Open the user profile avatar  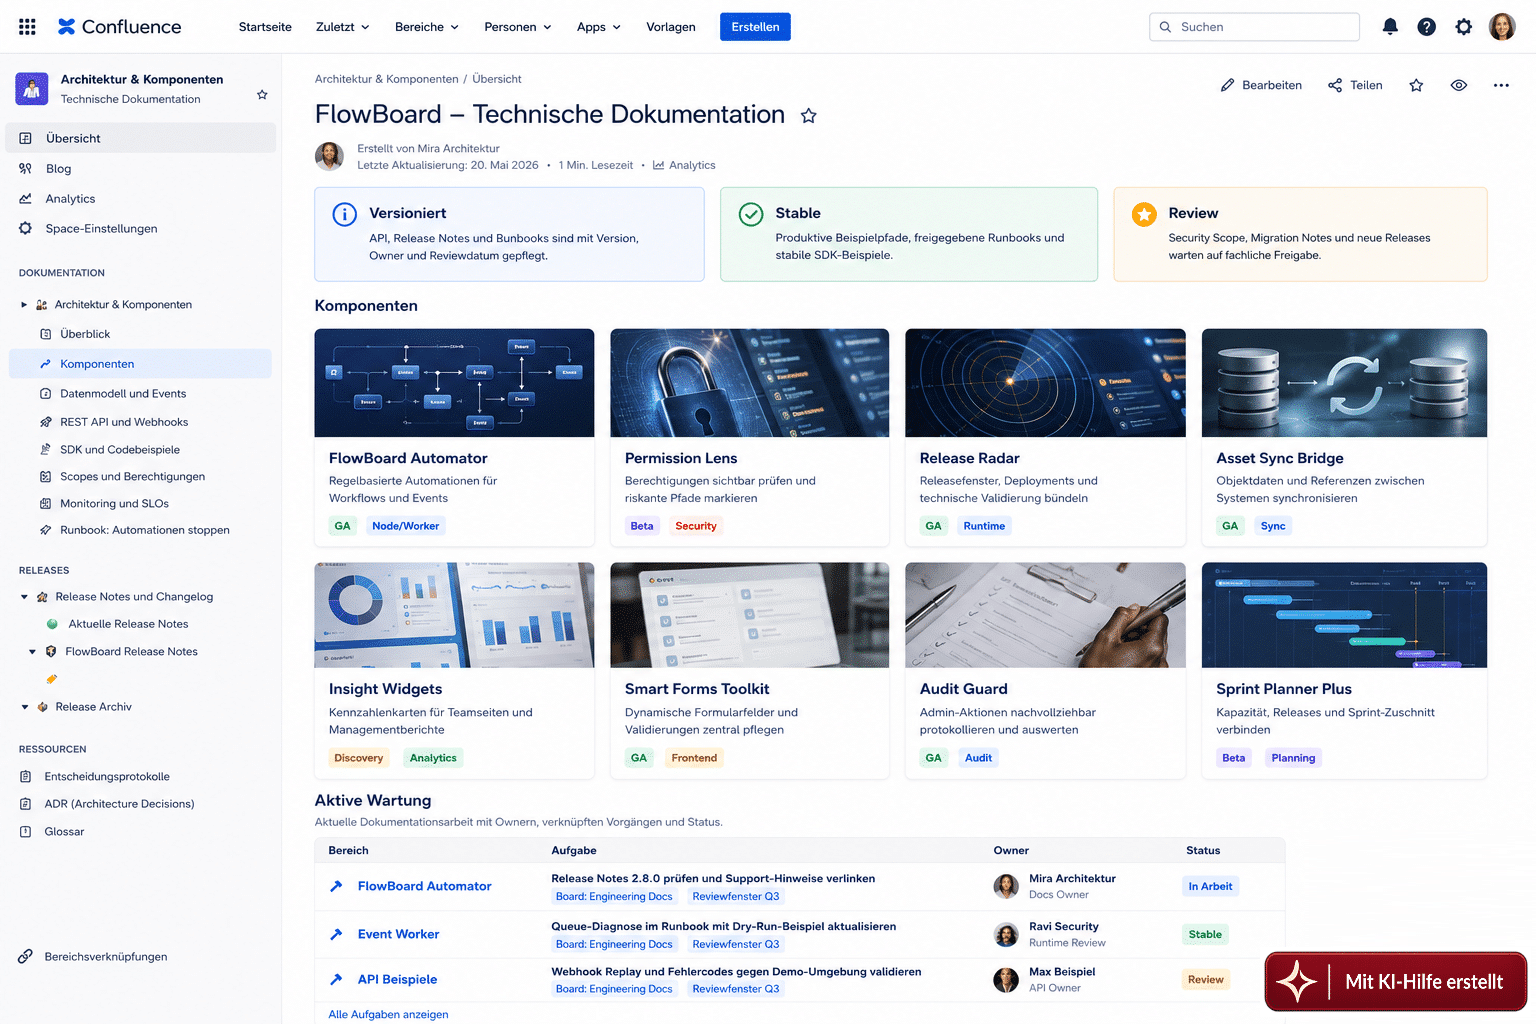(x=1502, y=27)
